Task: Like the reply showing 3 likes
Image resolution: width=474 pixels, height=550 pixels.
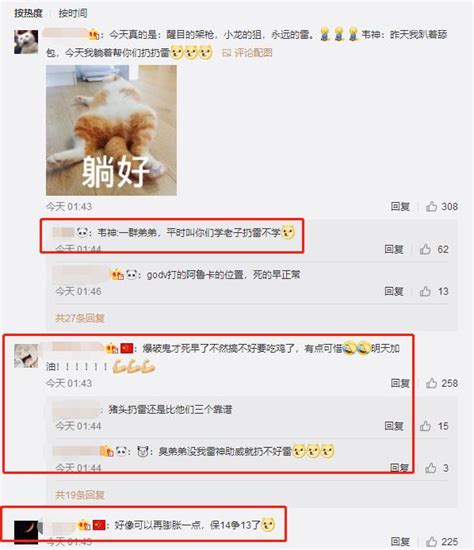Action: coord(431,468)
